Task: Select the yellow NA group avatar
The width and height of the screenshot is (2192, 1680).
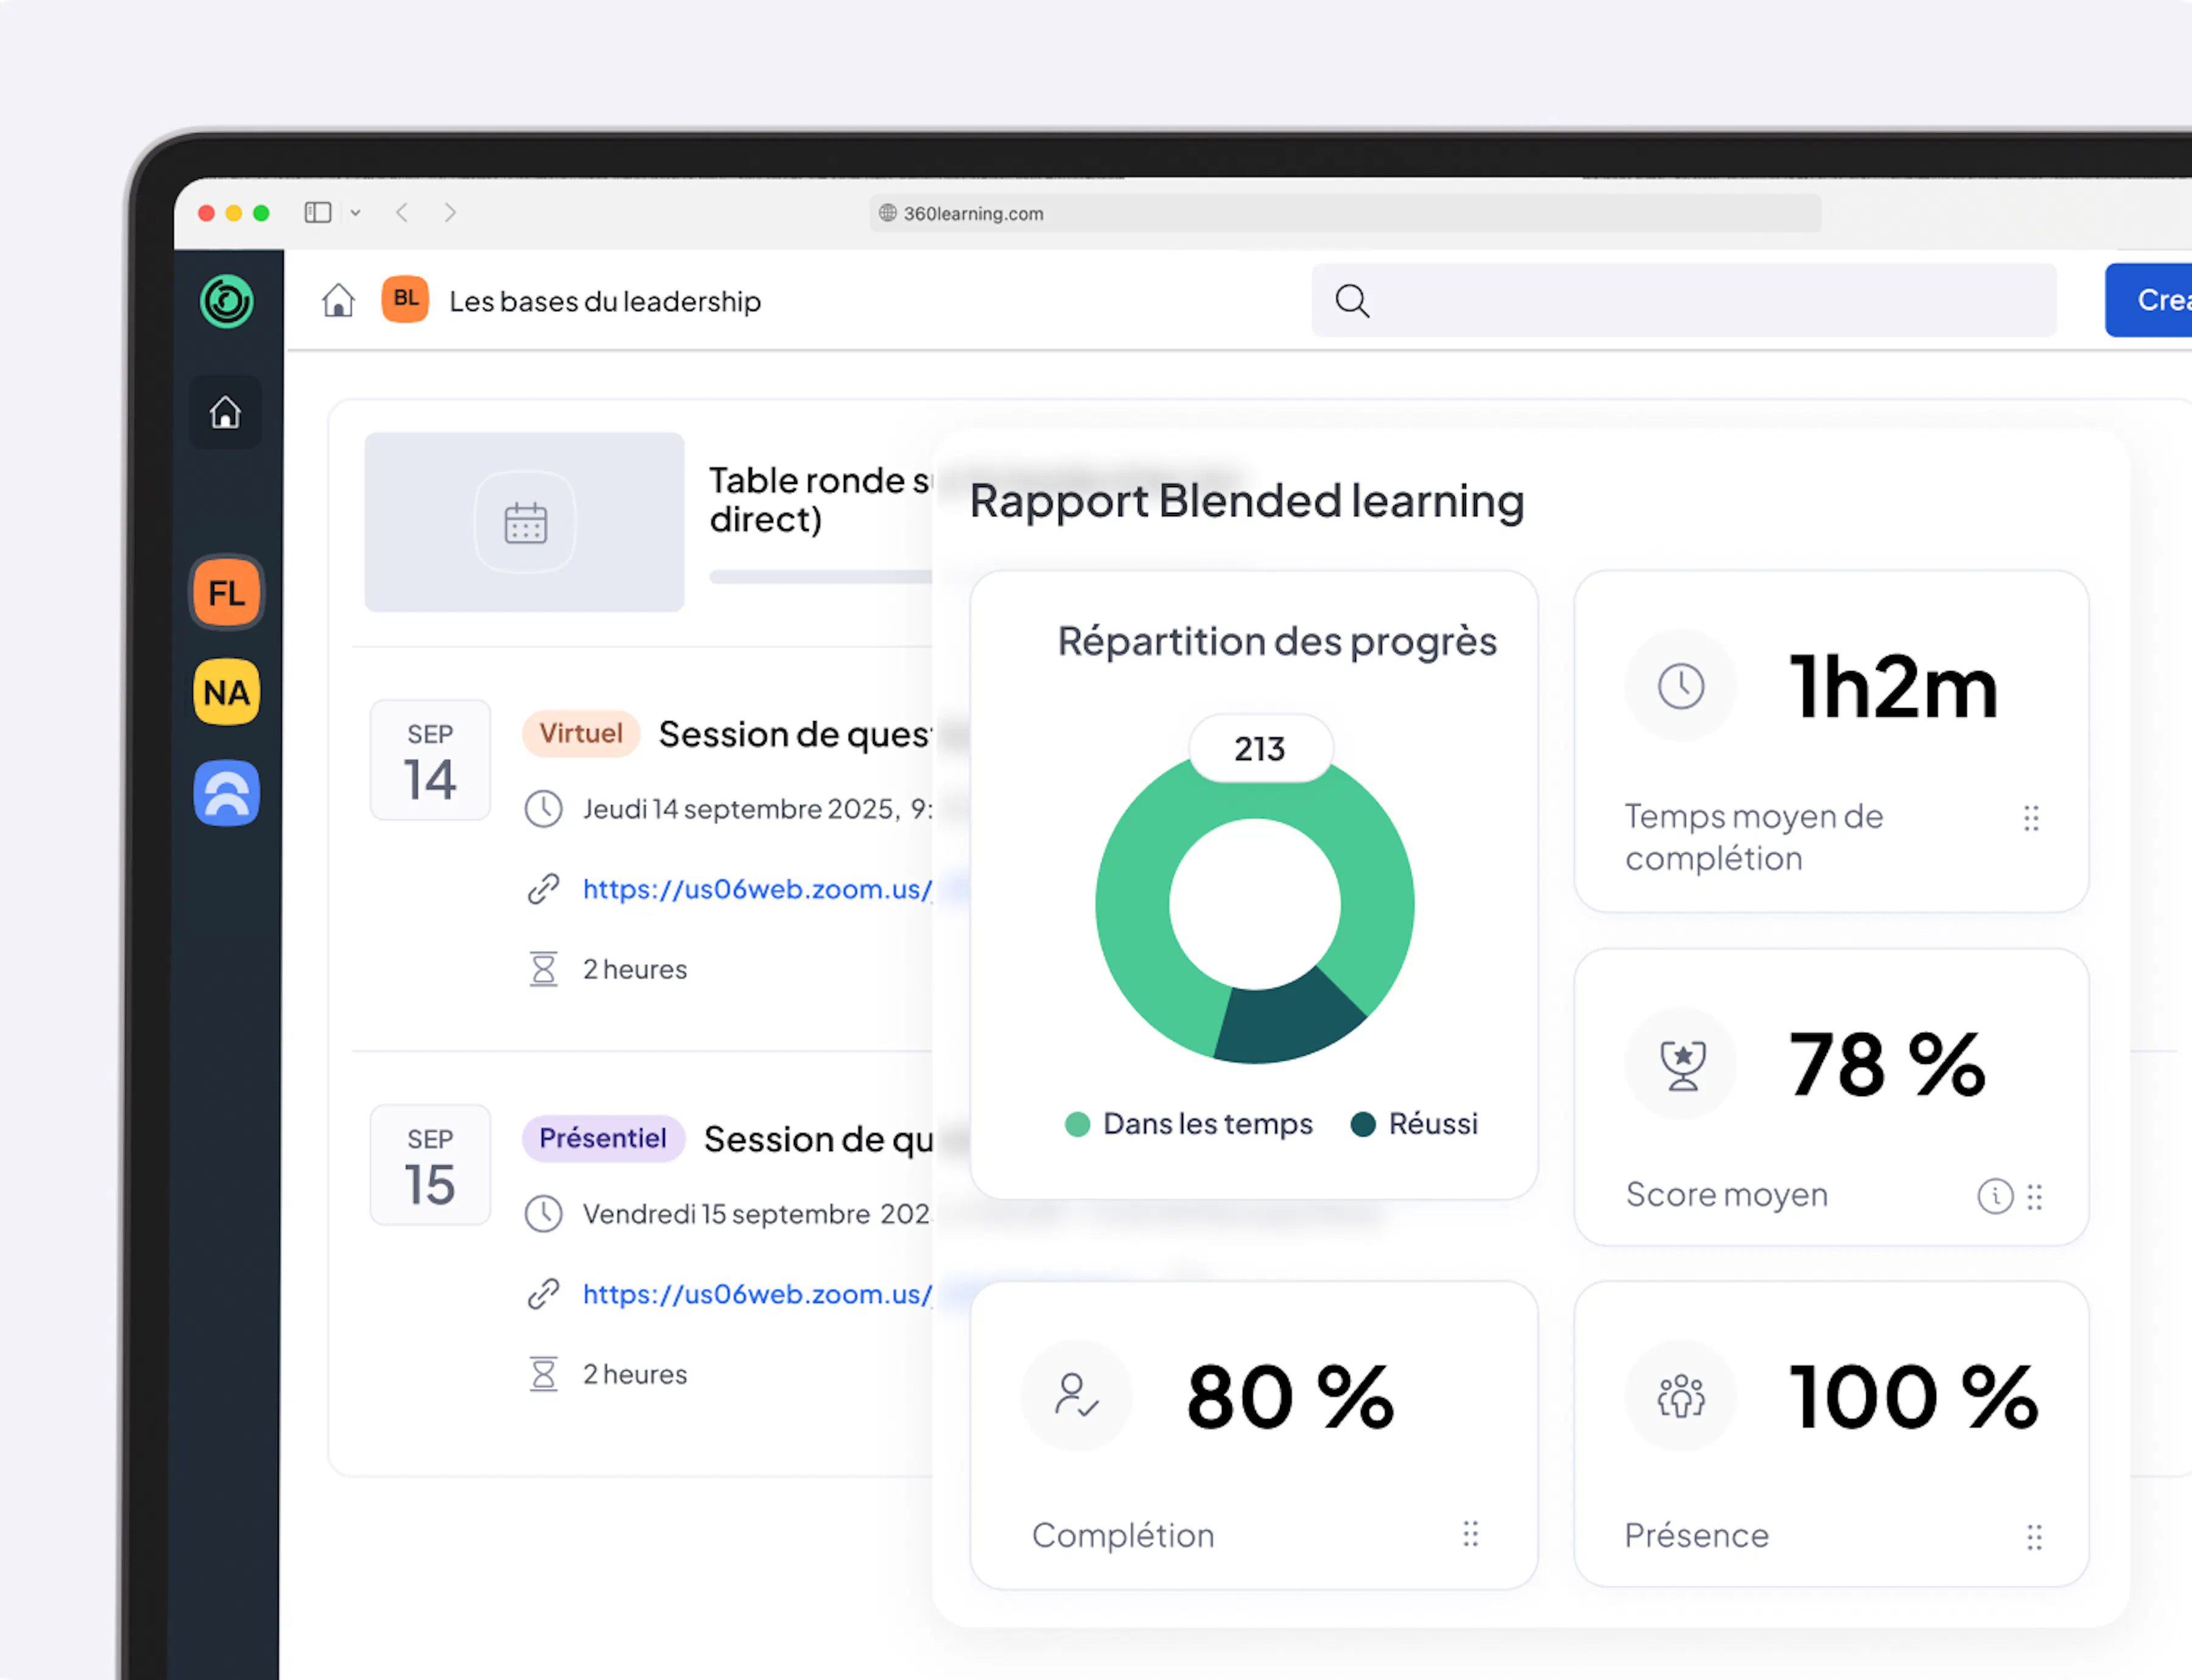Action: (227, 692)
